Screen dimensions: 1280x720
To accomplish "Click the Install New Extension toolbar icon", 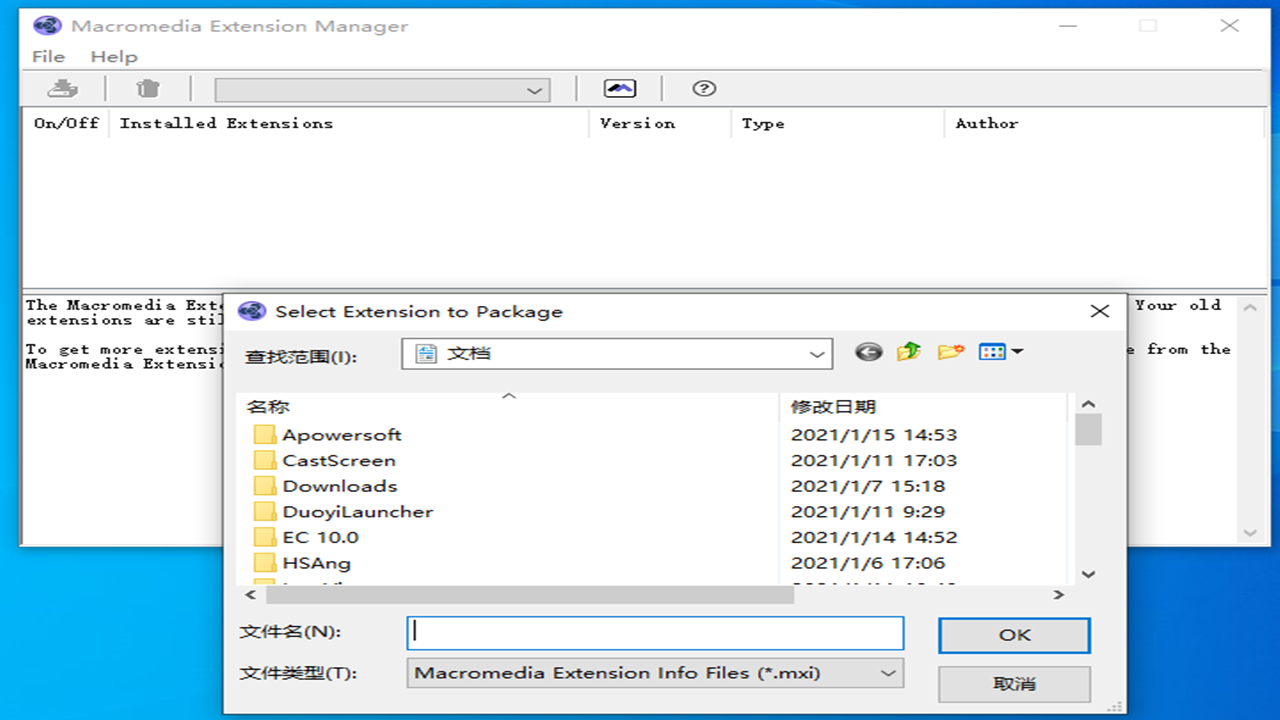I will click(63, 89).
